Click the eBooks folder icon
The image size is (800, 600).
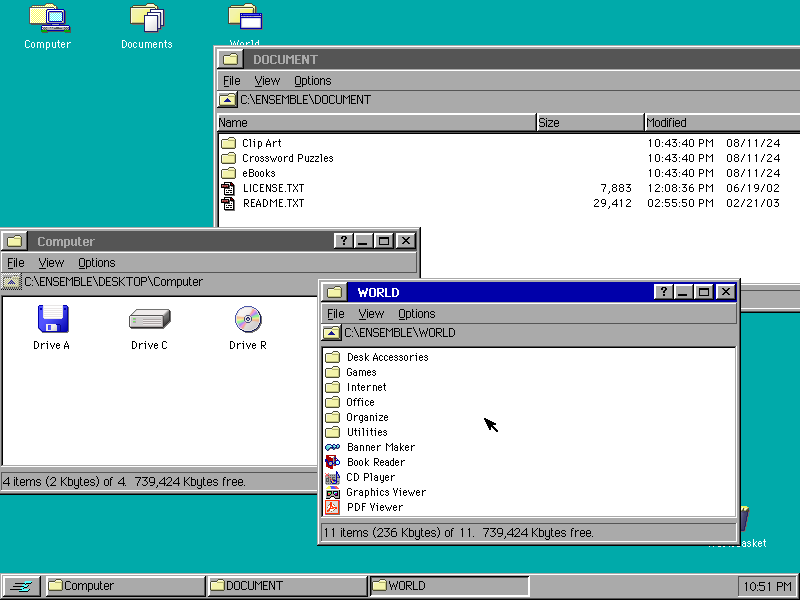[229, 173]
